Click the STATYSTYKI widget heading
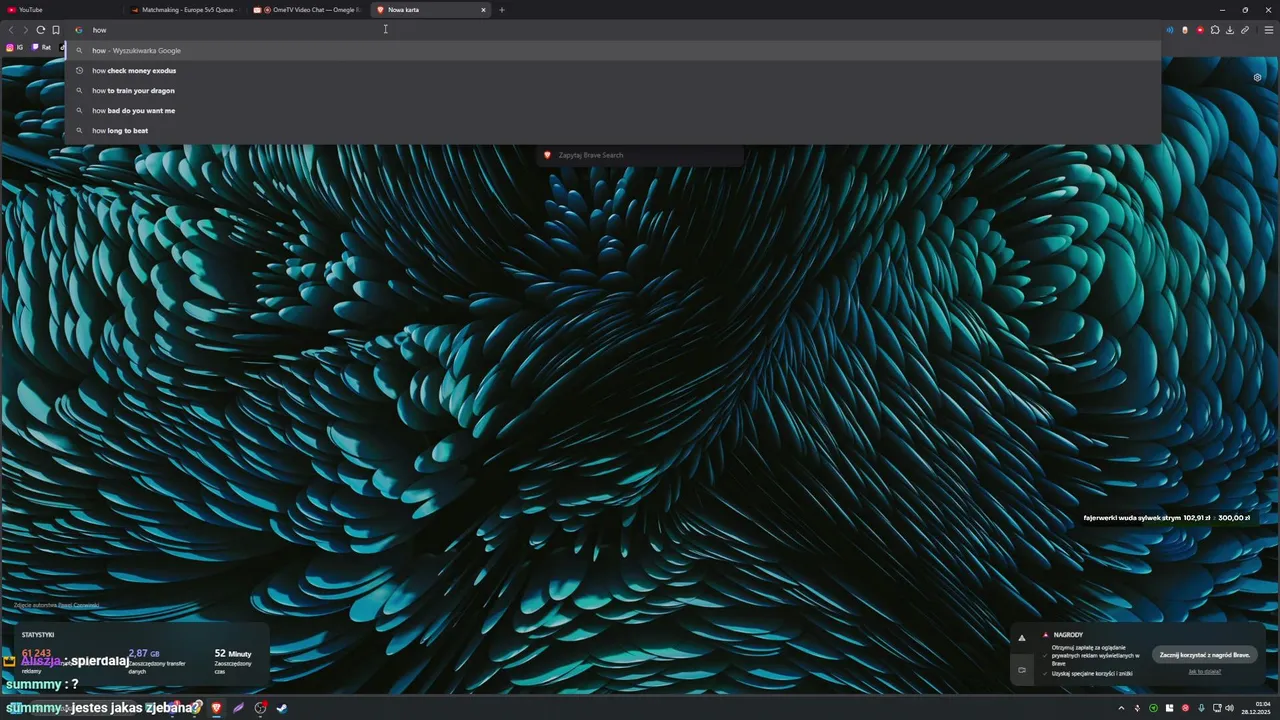Image resolution: width=1280 pixels, height=720 pixels. (38, 635)
